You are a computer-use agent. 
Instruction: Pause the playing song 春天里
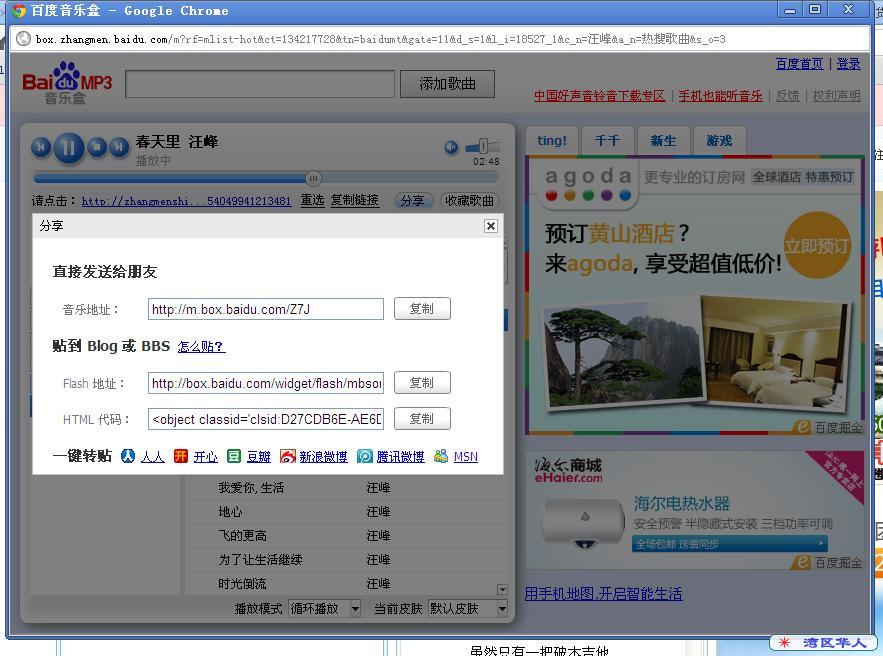click(x=69, y=148)
